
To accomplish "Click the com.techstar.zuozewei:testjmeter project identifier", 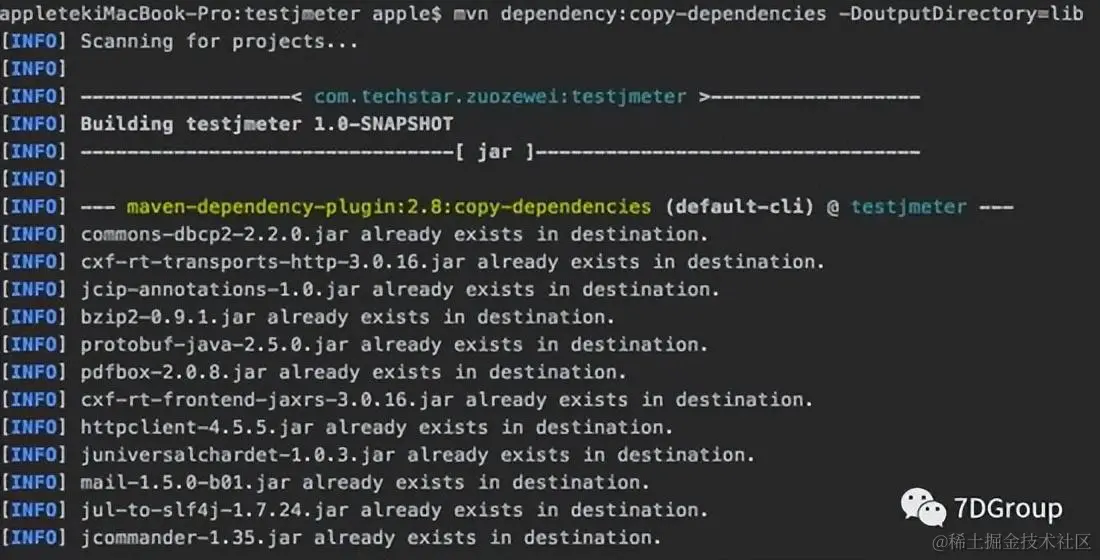I will coord(500,96).
